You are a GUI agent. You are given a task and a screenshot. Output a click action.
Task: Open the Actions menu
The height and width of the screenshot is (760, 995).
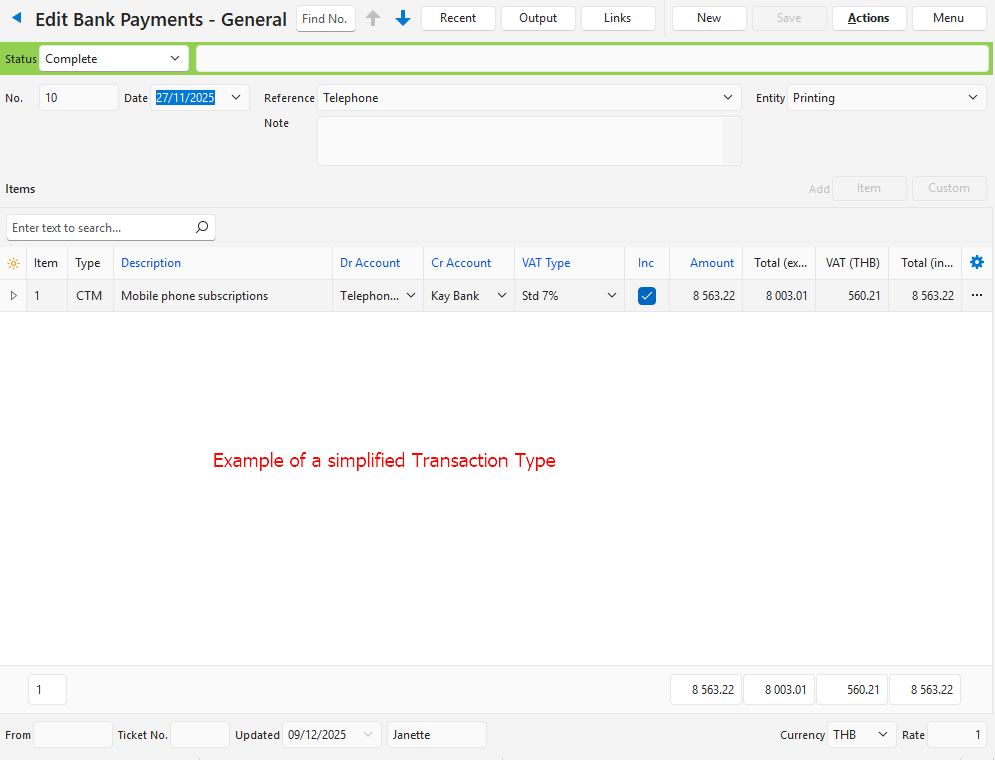click(x=868, y=18)
